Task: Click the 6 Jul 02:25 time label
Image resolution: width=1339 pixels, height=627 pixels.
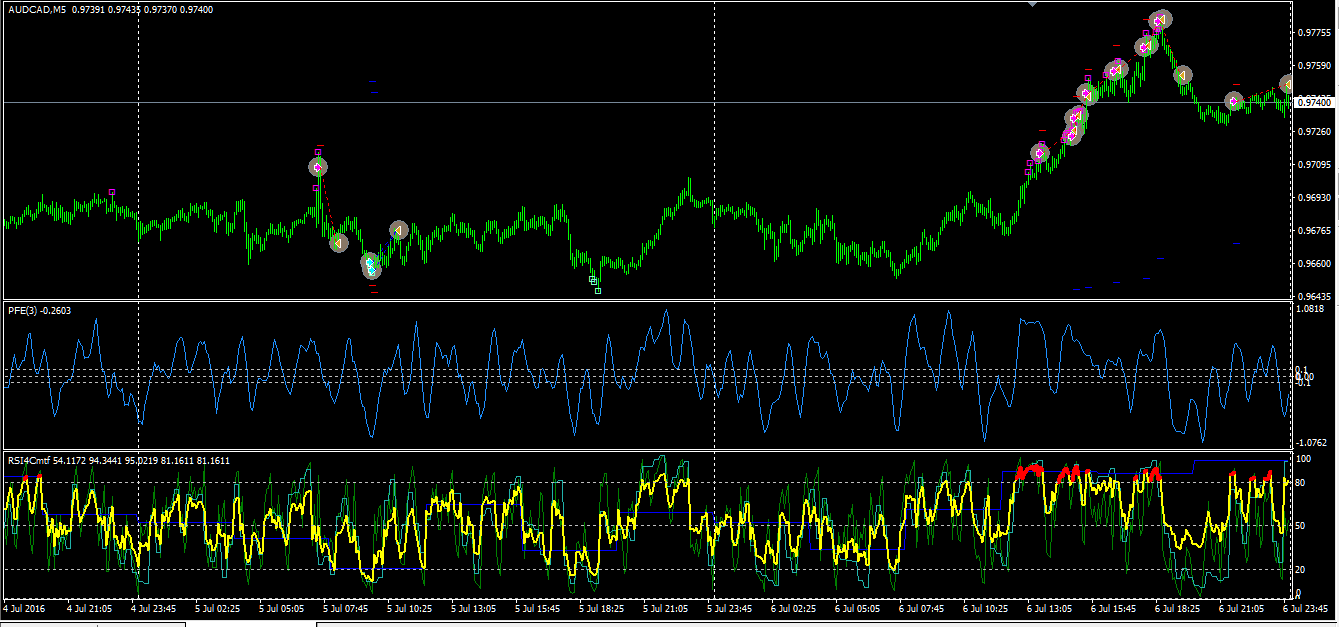Action: [794, 608]
